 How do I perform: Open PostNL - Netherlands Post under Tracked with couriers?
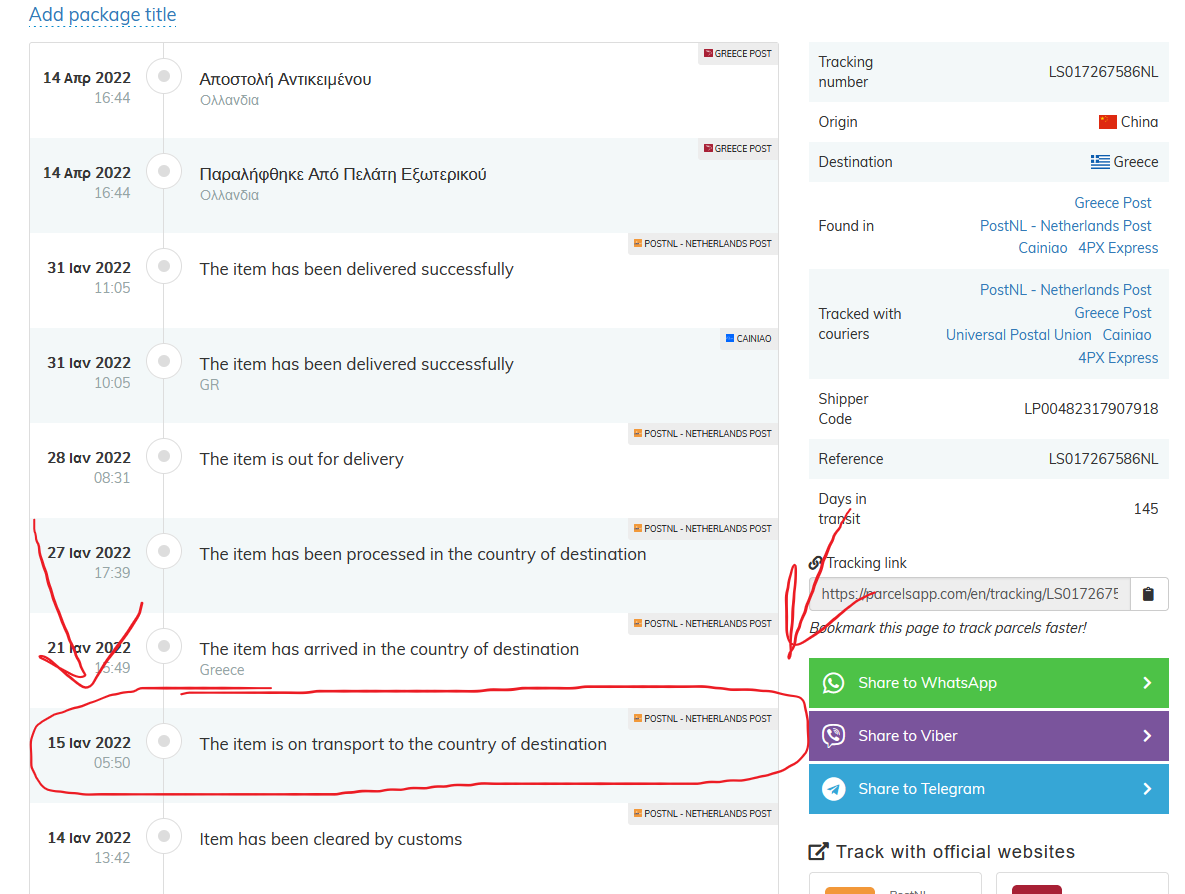coord(1066,290)
